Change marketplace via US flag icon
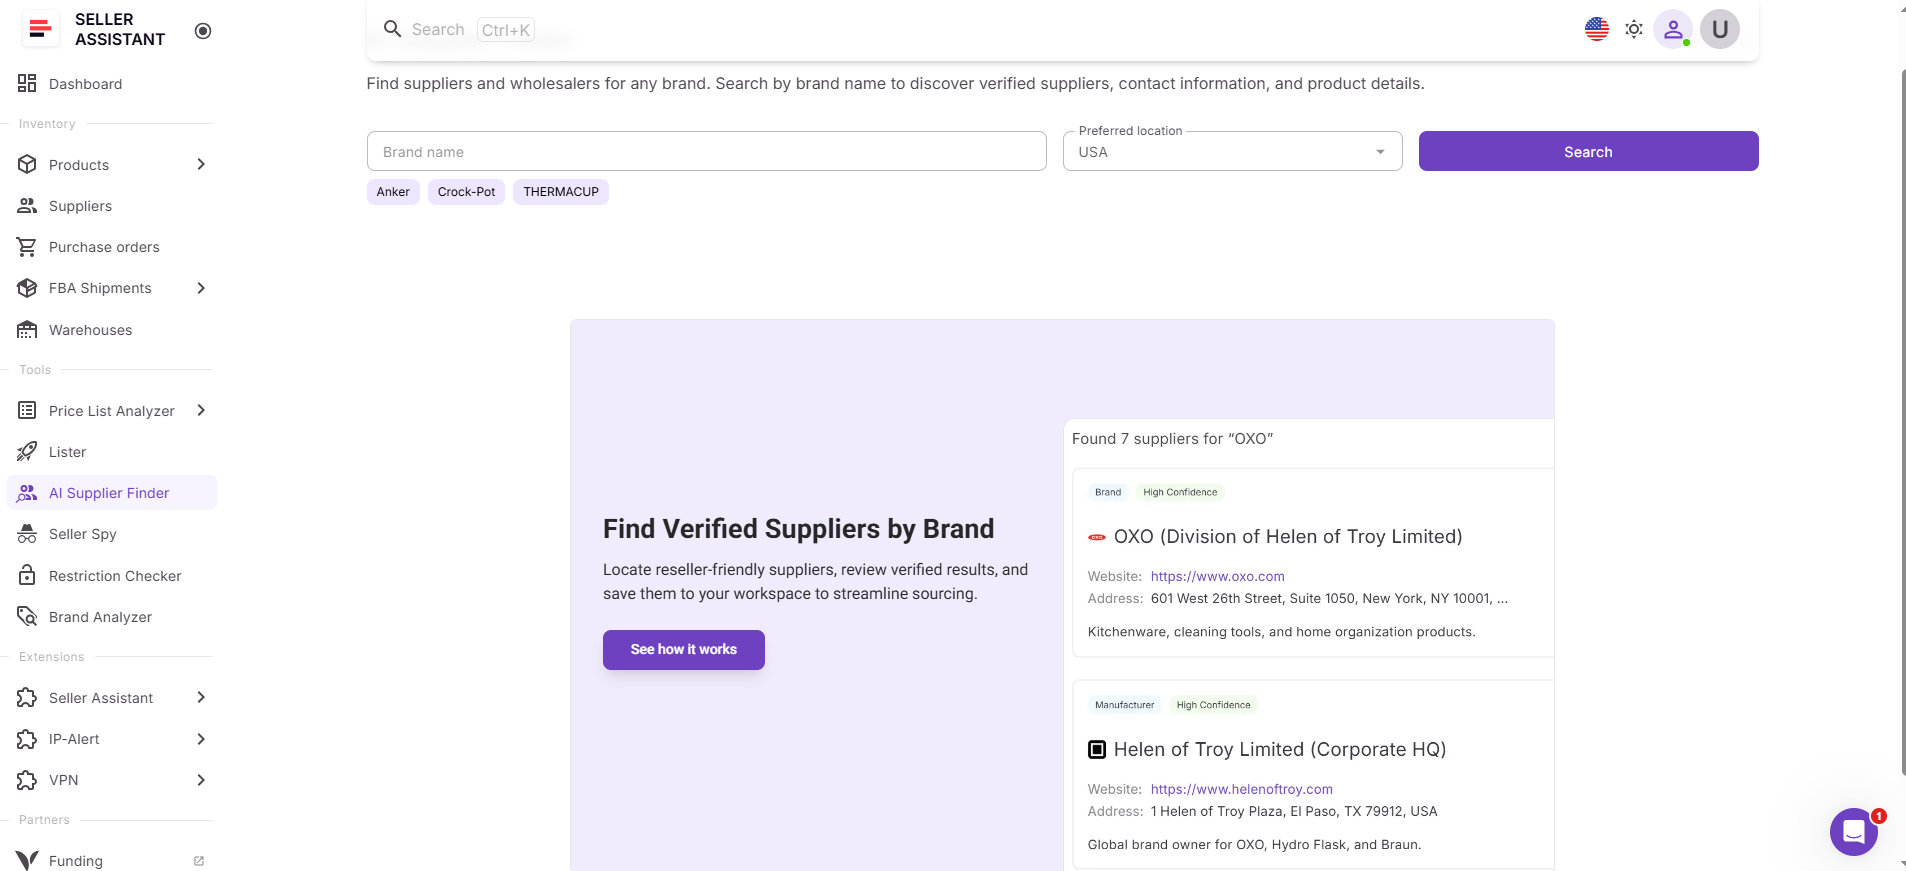 (1597, 29)
